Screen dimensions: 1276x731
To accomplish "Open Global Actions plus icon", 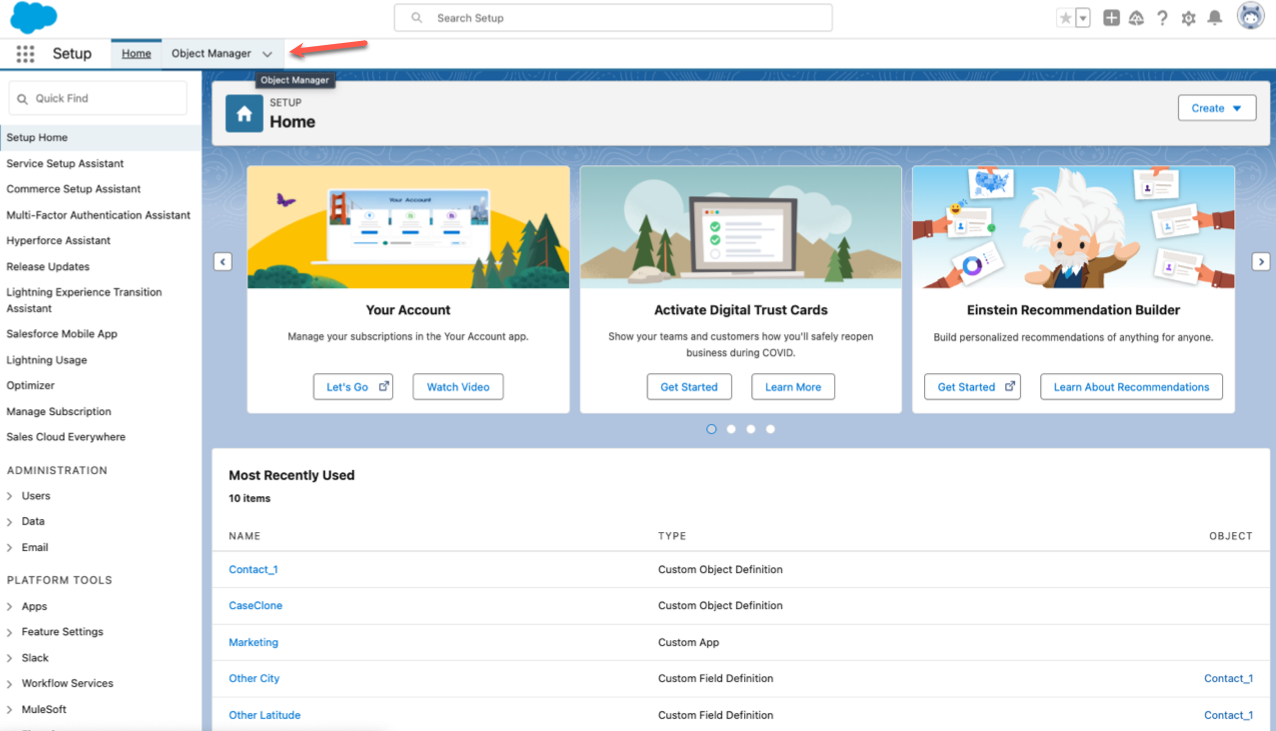I will click(1111, 18).
